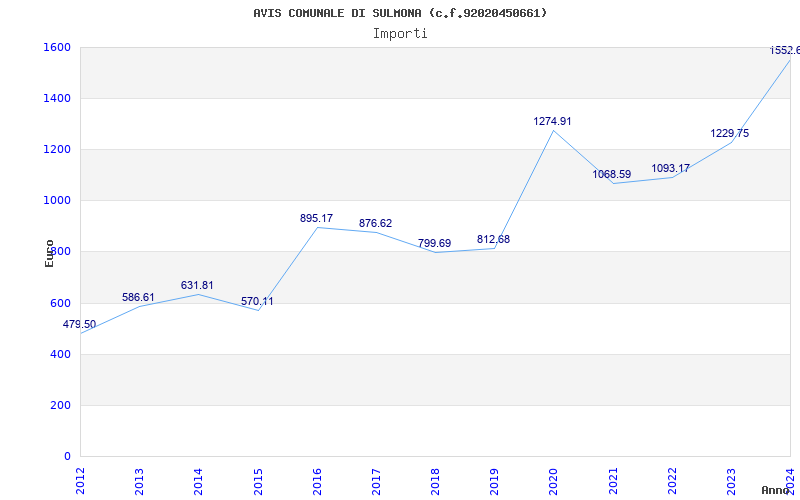Click the y-axis value 1400
Viewport: 800px width, 500px height.
pyautogui.click(x=56, y=98)
